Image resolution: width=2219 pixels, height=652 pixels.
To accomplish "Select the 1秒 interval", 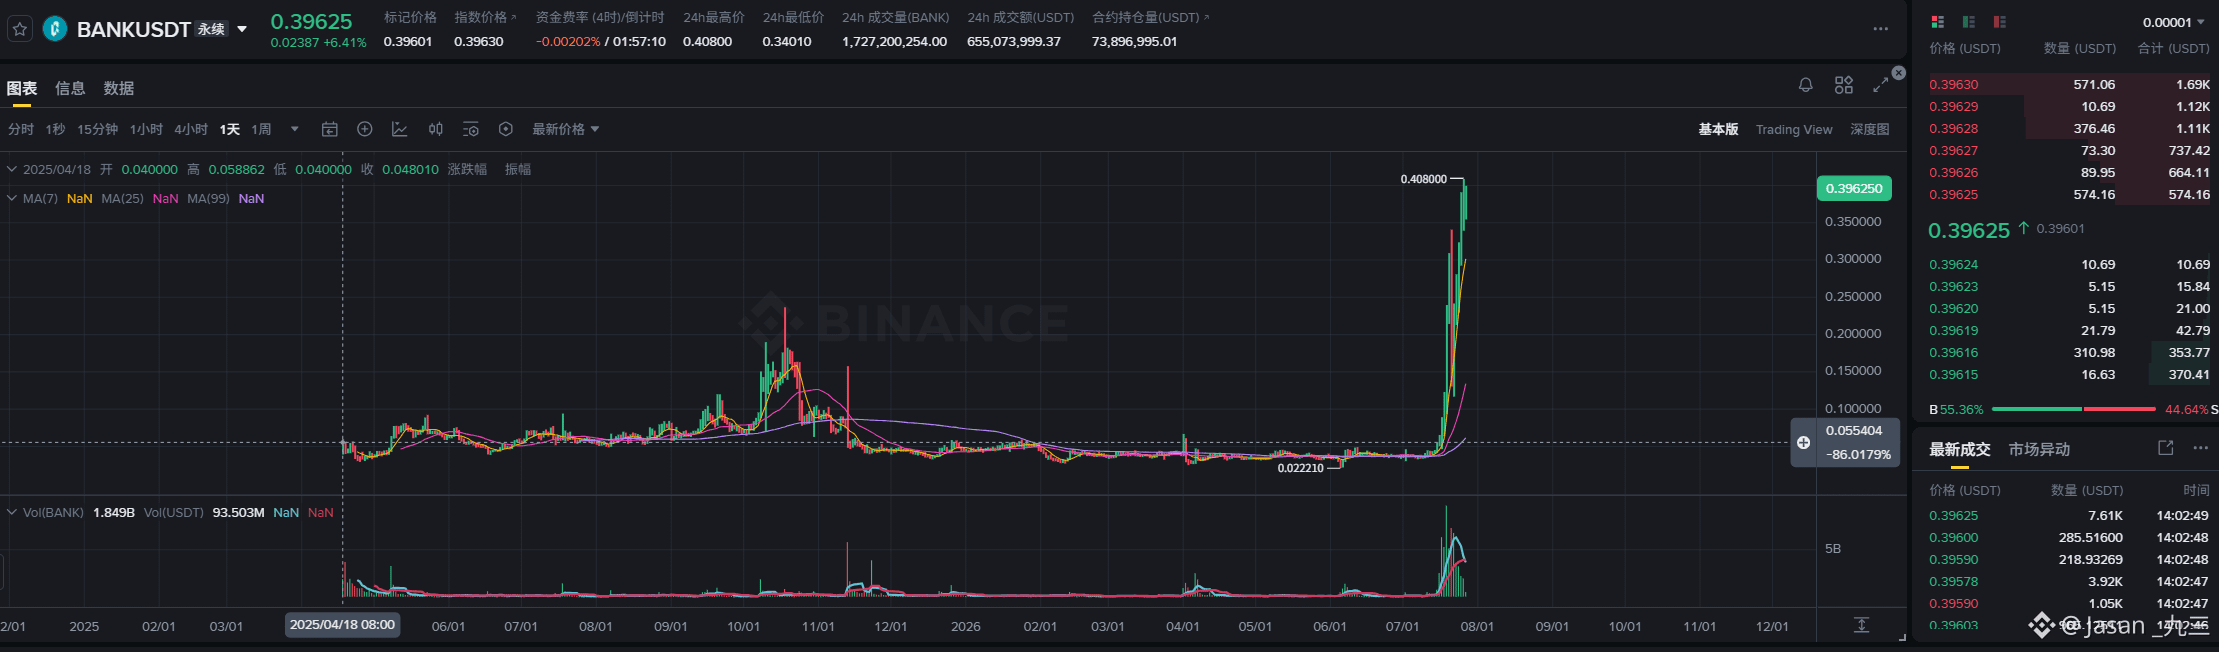I will point(55,129).
